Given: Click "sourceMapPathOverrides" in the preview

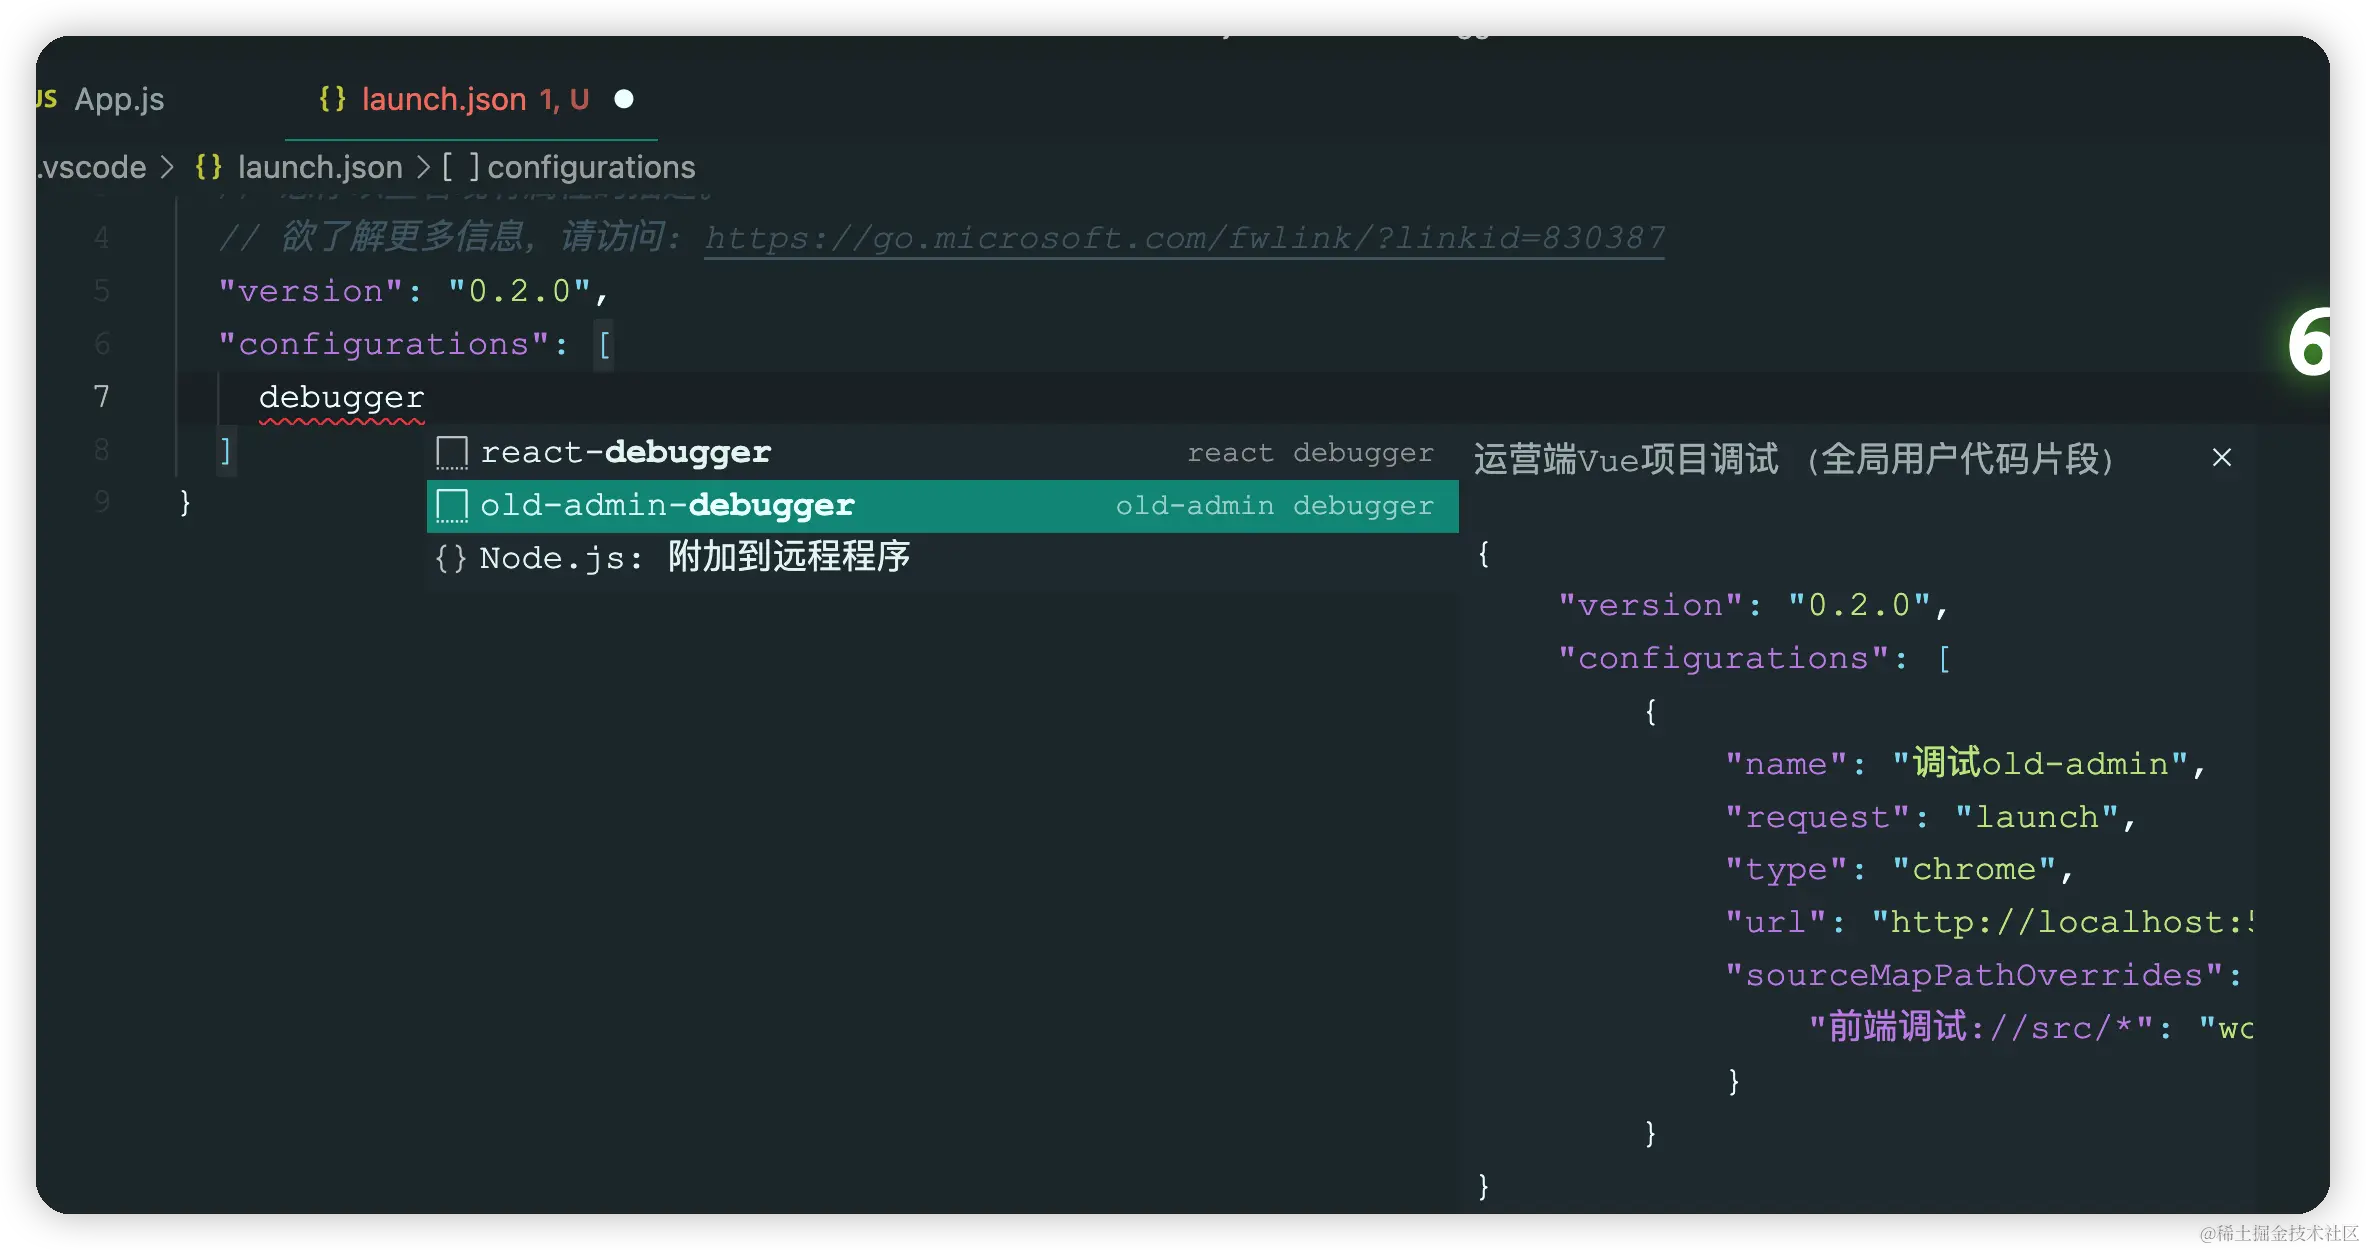Looking at the screenshot, I should [x=1974, y=975].
